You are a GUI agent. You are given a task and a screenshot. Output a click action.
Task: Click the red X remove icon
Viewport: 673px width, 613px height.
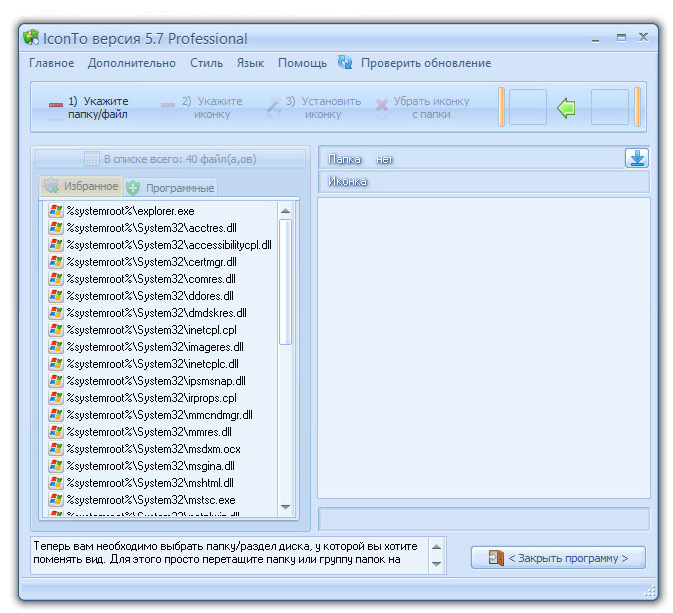pyautogui.click(x=382, y=105)
